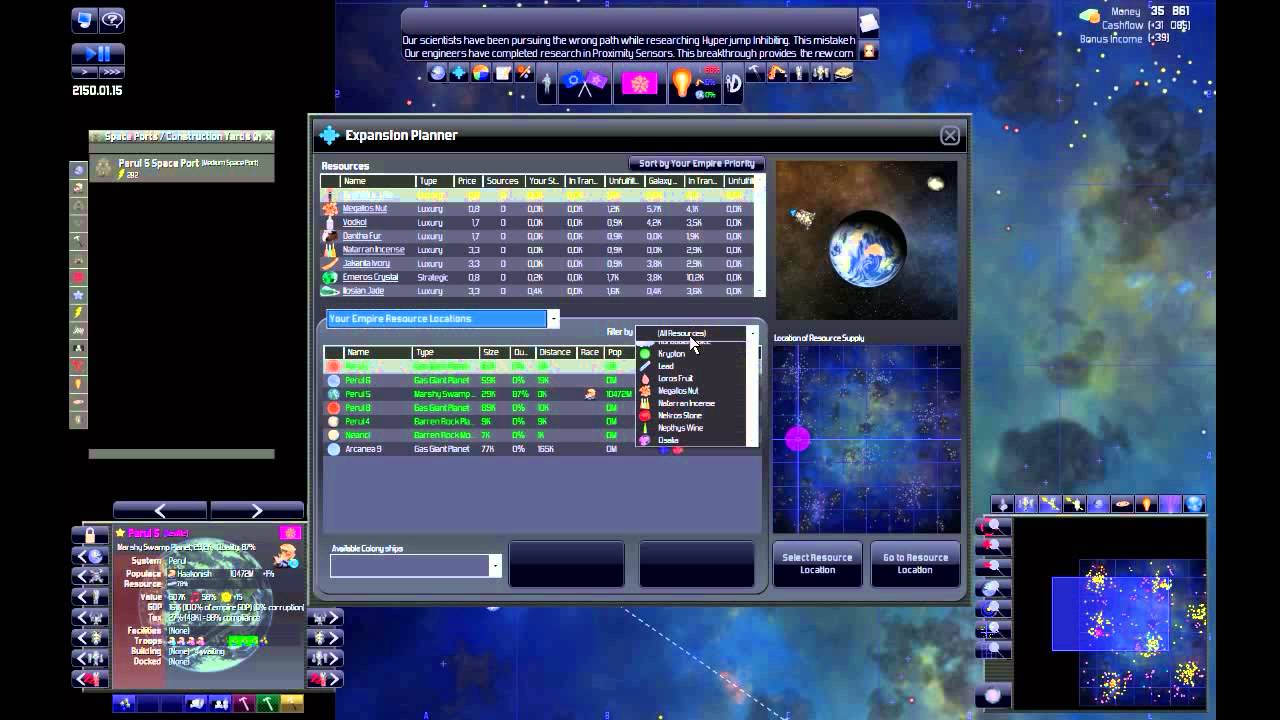Open the ship designs icon in toolbar
The width and height of the screenshot is (1280, 720).
(799, 73)
